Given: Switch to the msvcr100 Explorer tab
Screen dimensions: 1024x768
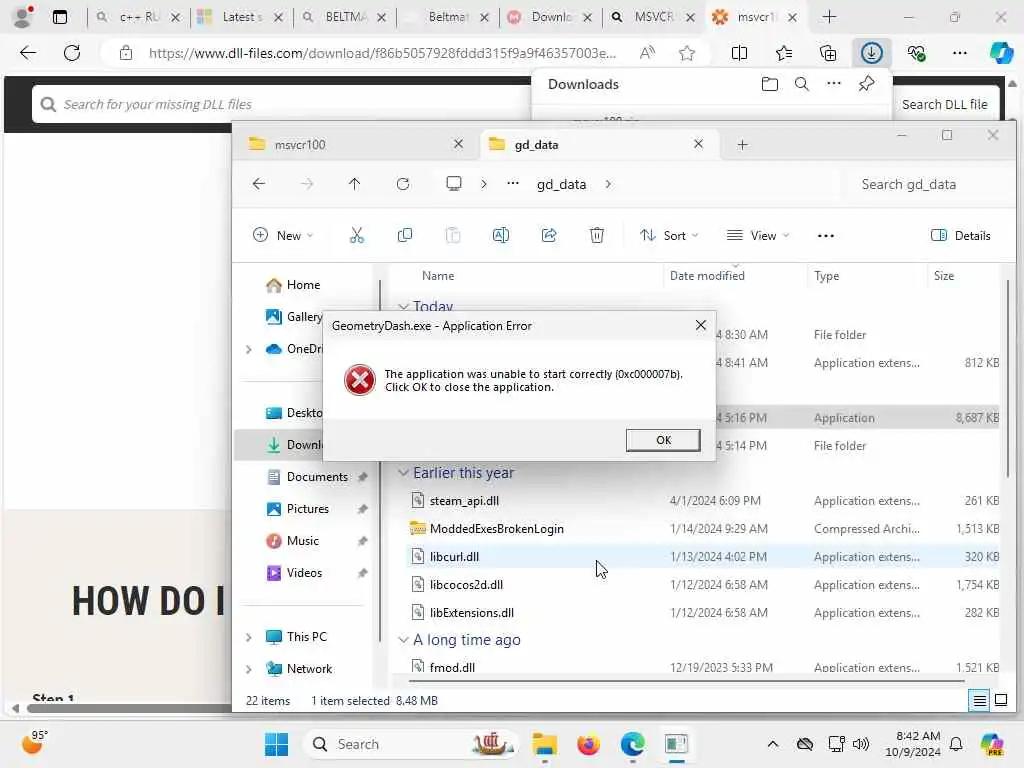Looking at the screenshot, I should 356,144.
